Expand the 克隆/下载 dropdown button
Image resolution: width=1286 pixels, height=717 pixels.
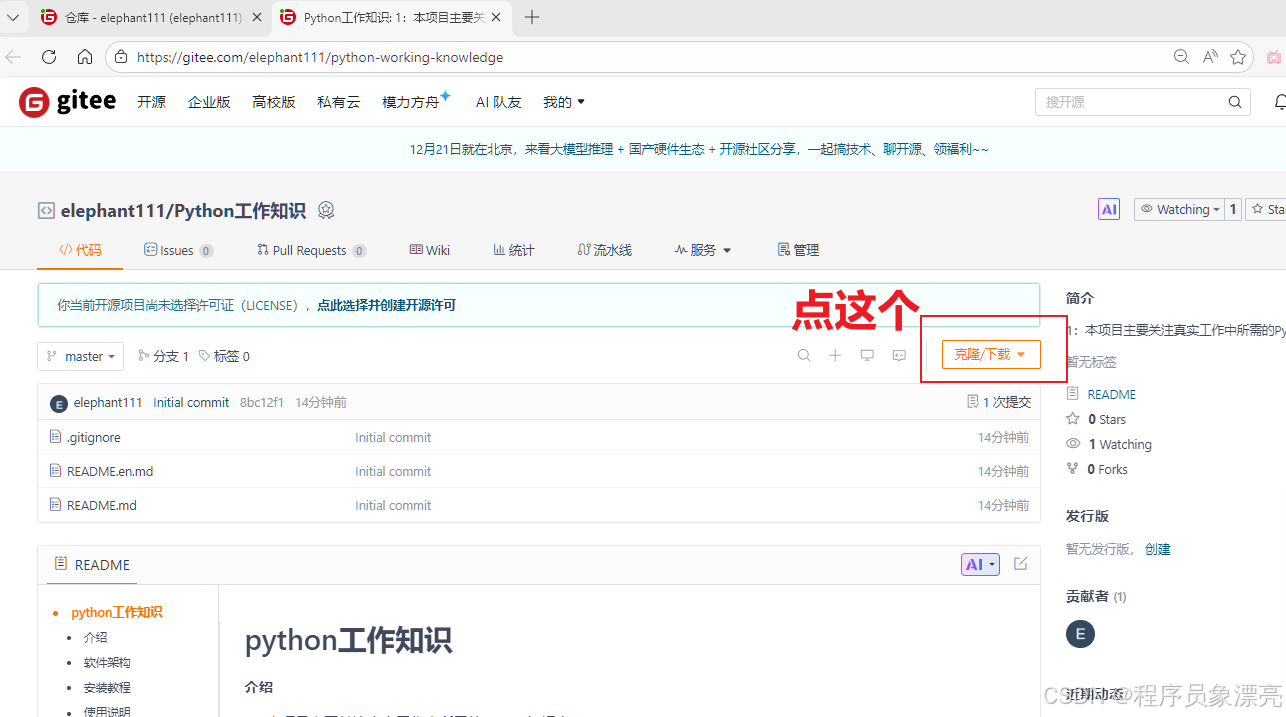click(x=991, y=355)
